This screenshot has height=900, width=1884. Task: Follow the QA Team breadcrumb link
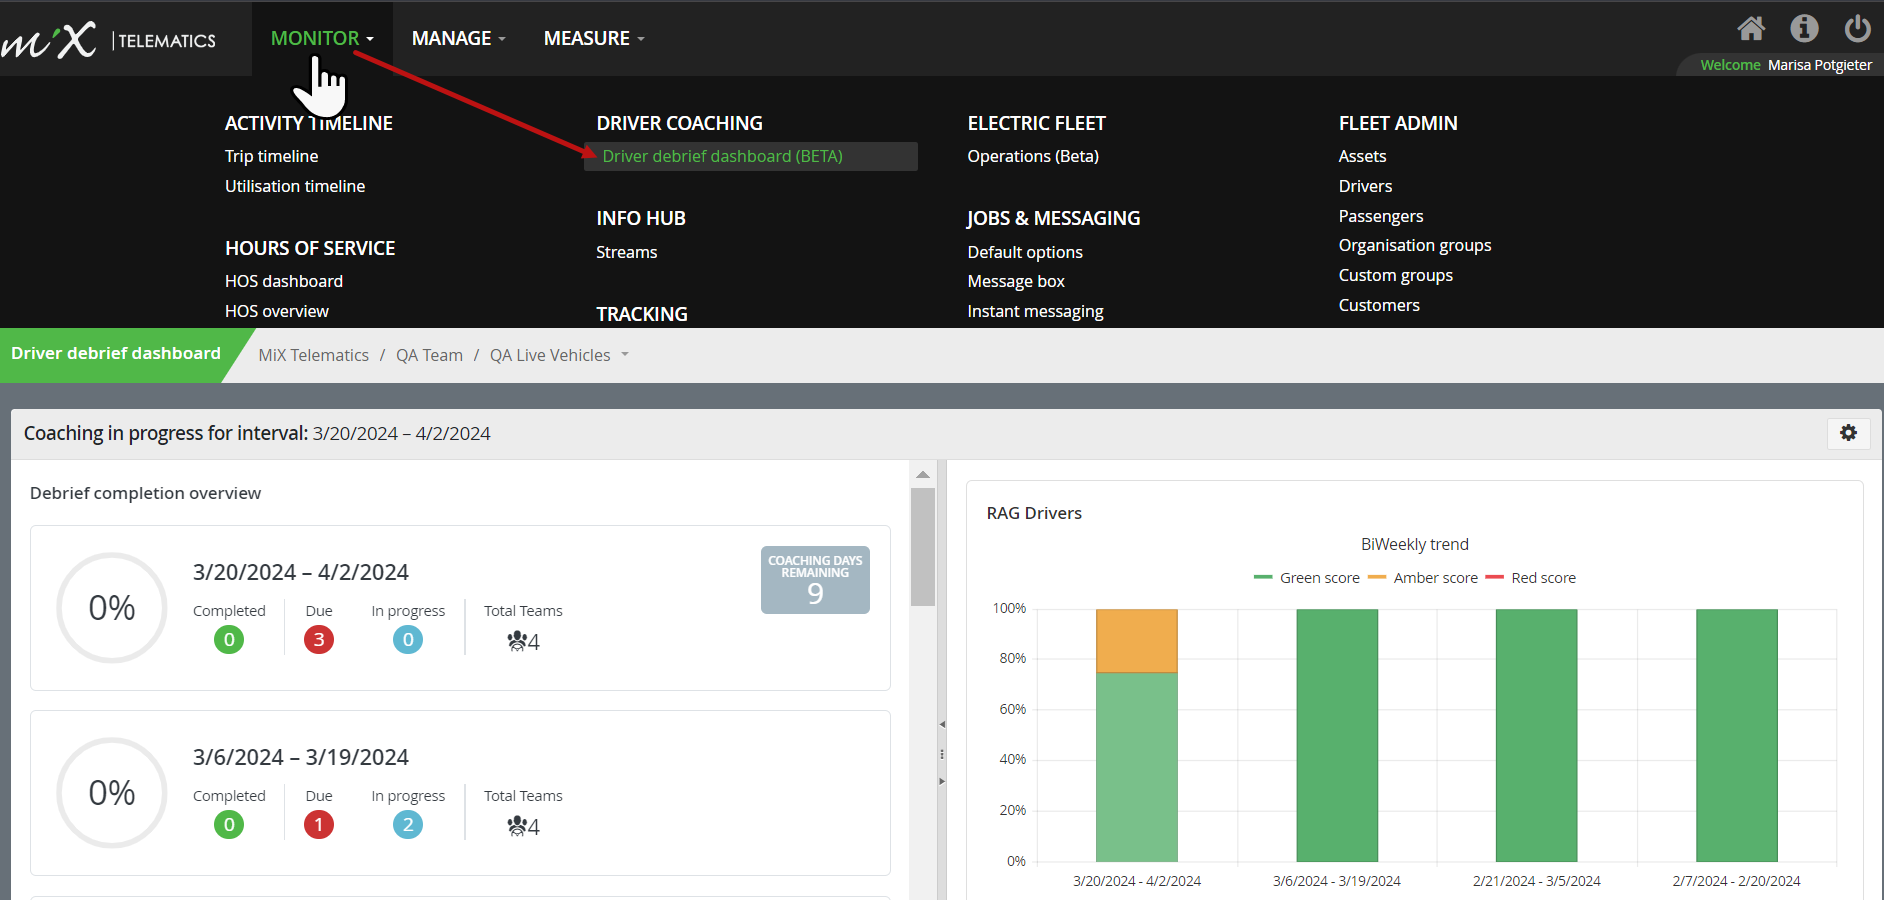(429, 355)
